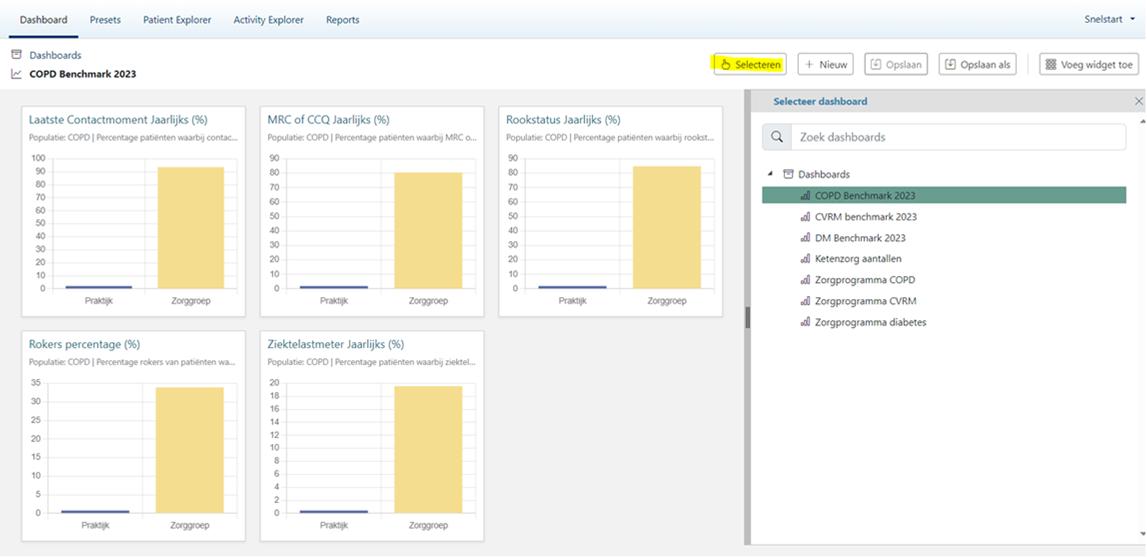The image size is (1147, 557).
Task: Click Opslaan als button
Action: (977, 64)
